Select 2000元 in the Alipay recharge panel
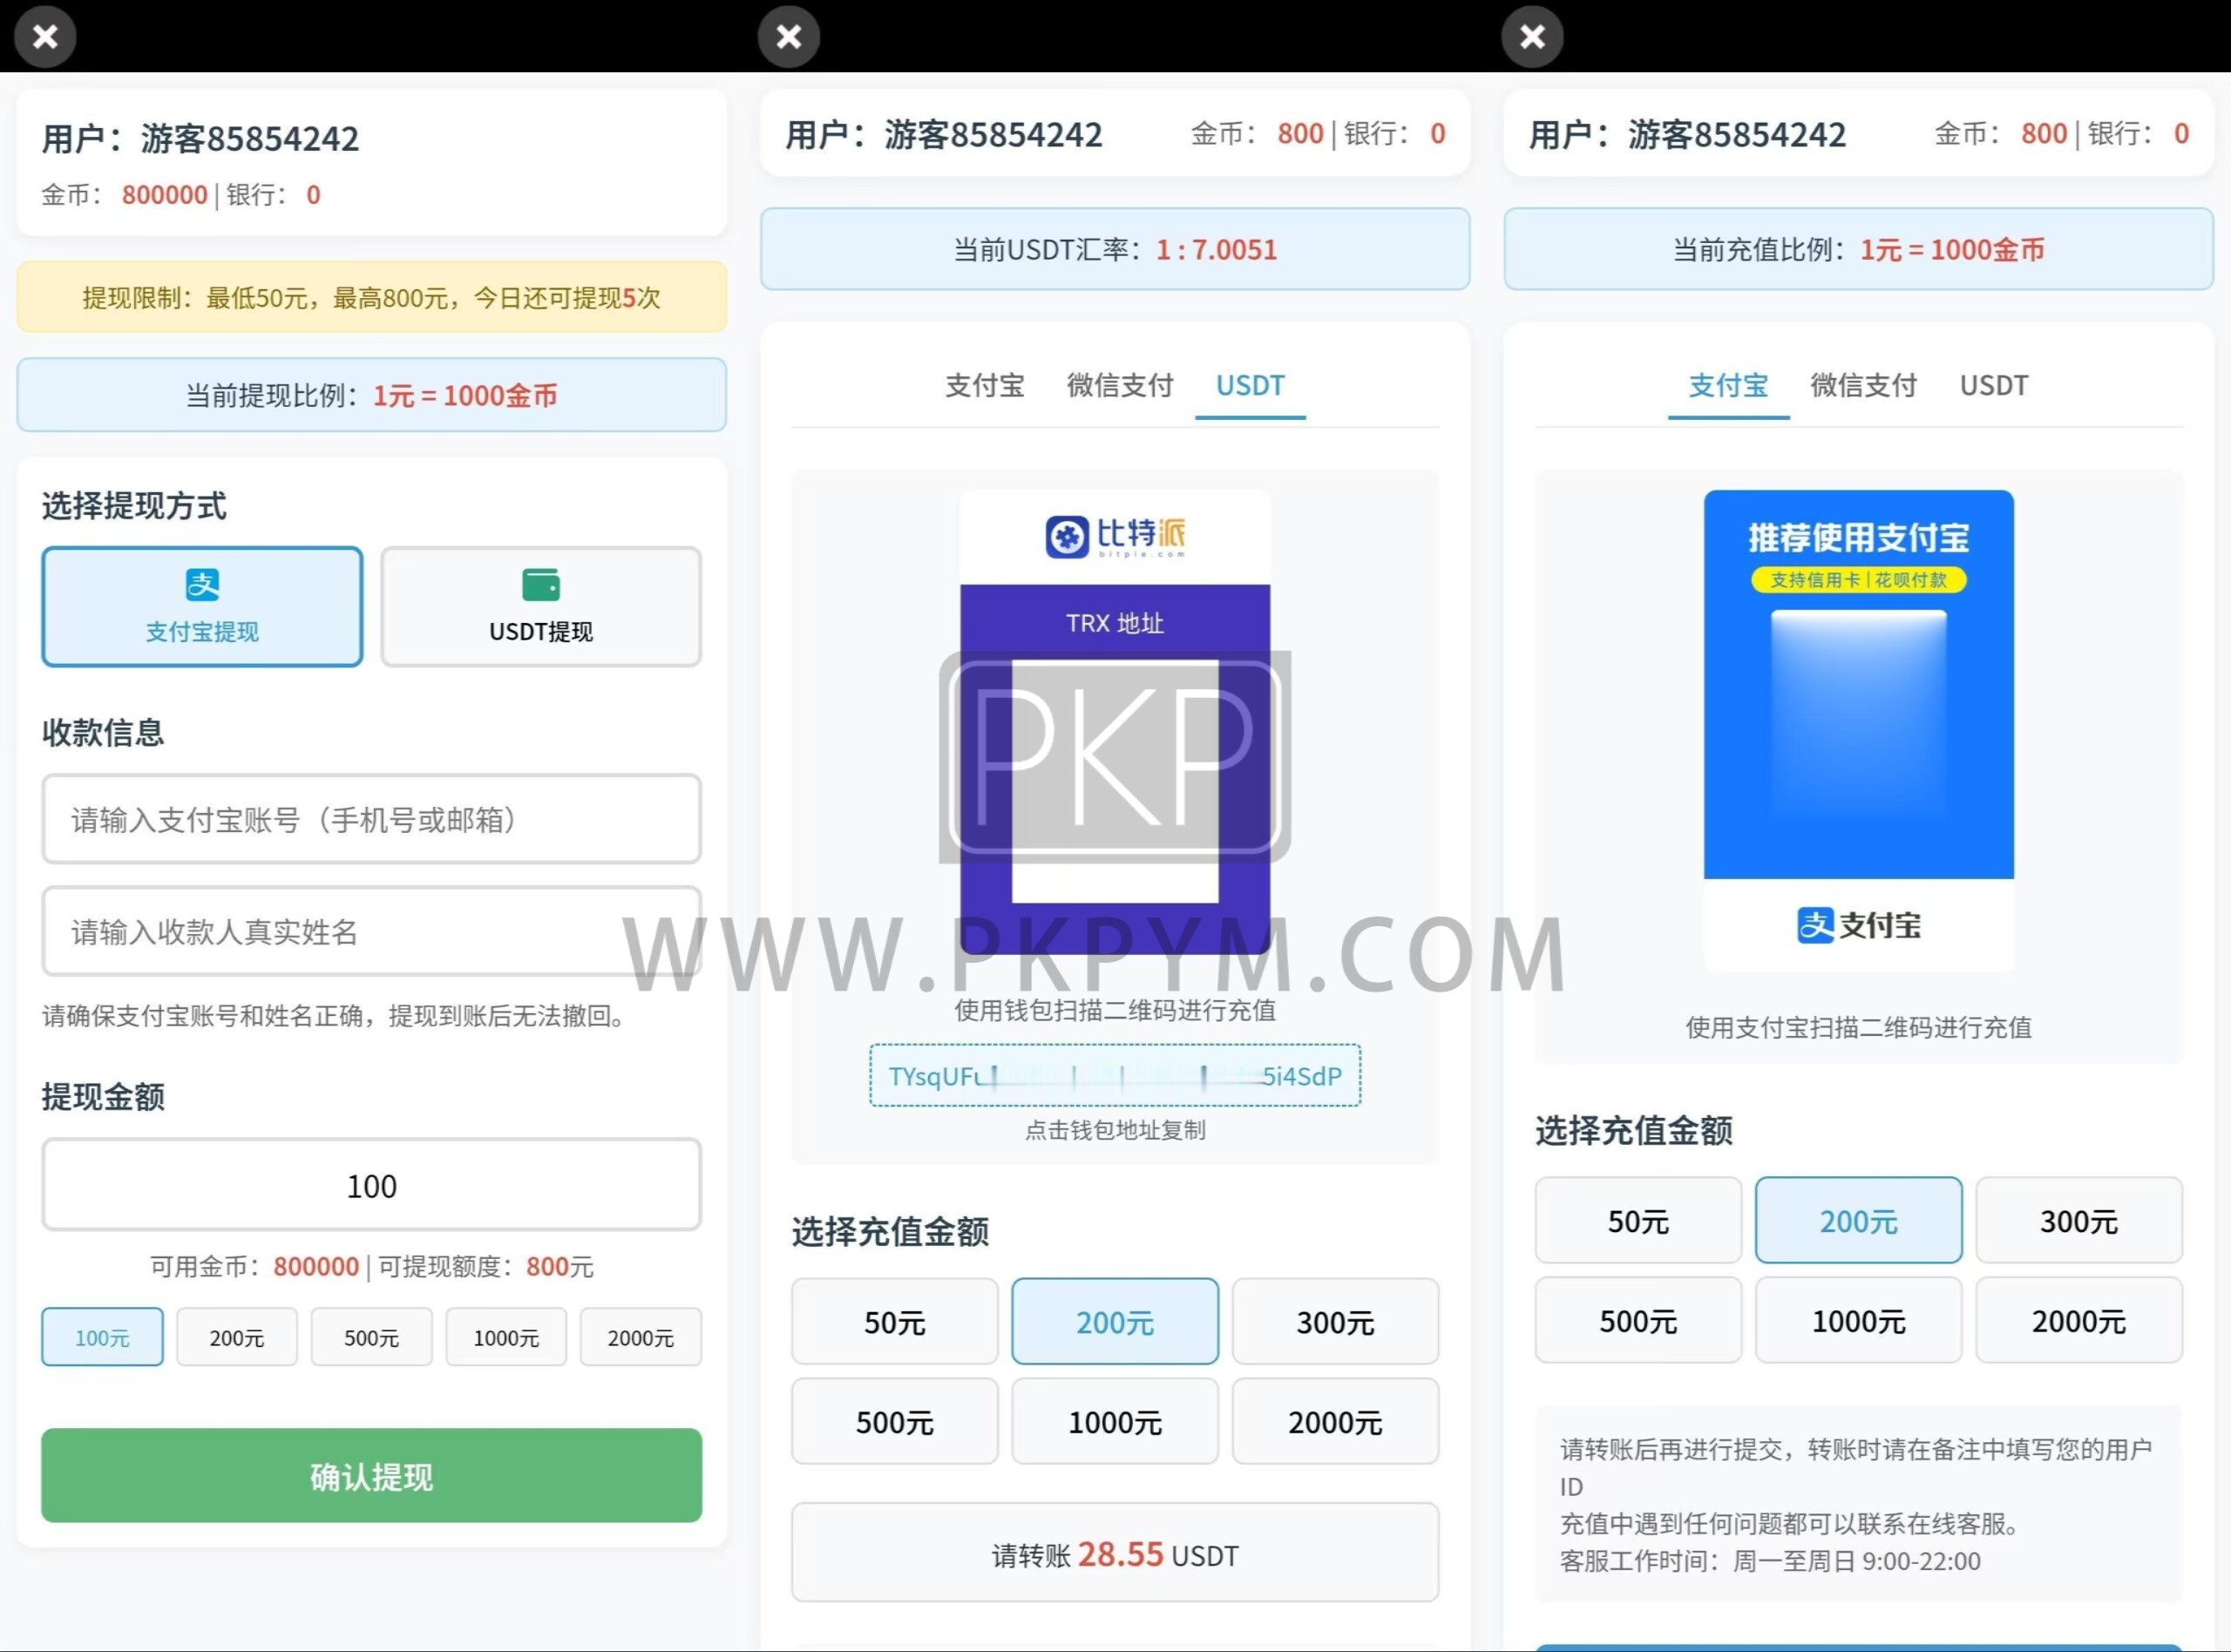The width and height of the screenshot is (2231, 1652). (x=2079, y=1320)
